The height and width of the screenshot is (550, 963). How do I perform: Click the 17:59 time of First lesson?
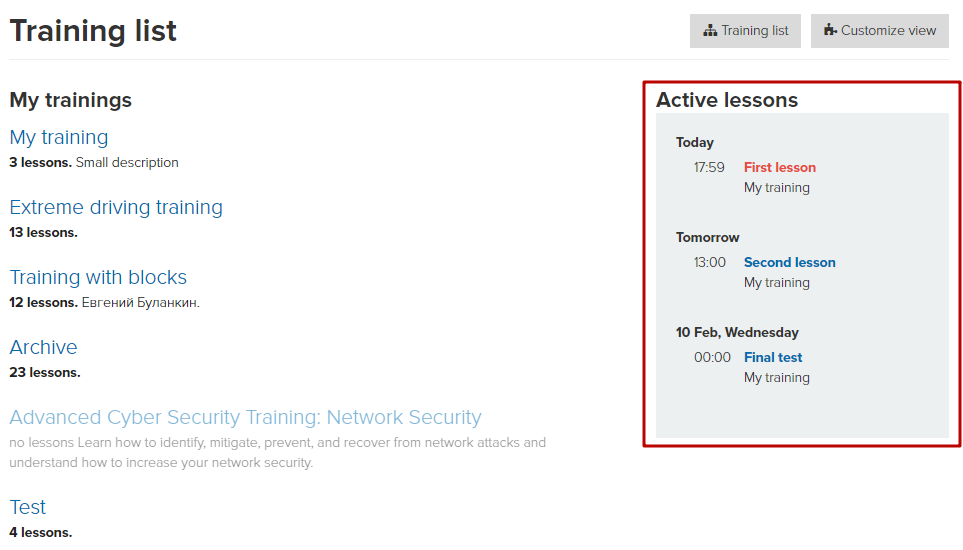(x=709, y=167)
